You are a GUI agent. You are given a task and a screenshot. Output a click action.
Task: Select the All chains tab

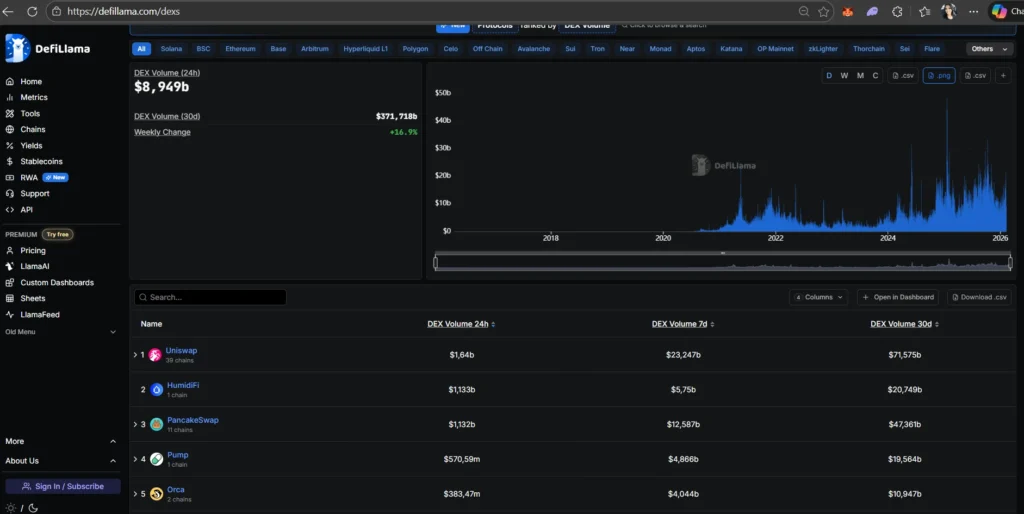[x=141, y=49]
